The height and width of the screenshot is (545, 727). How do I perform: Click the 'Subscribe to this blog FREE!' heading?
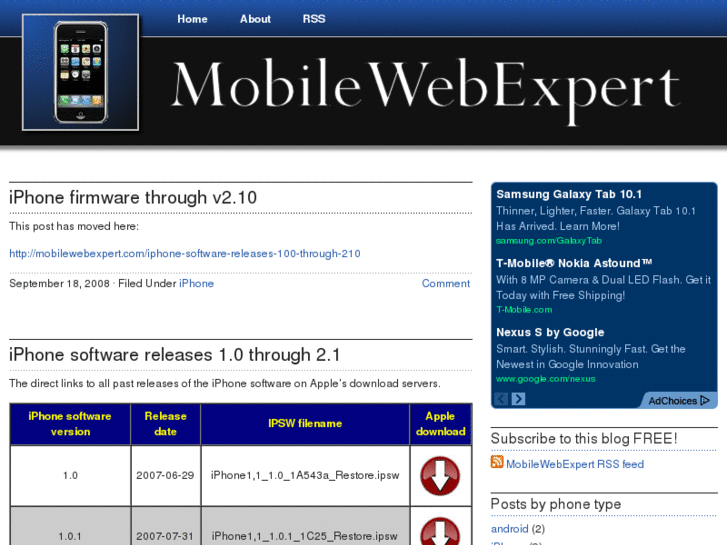(x=584, y=439)
